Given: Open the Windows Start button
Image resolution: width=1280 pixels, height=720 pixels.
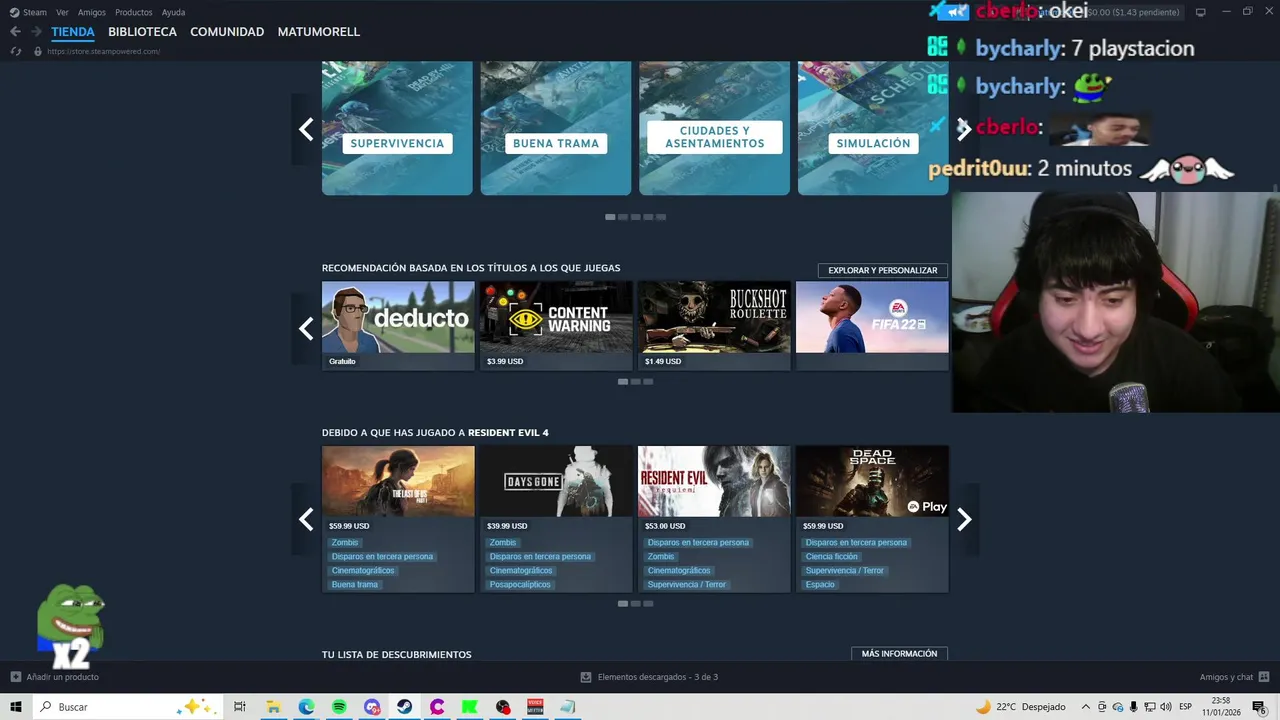Looking at the screenshot, I should [16, 707].
